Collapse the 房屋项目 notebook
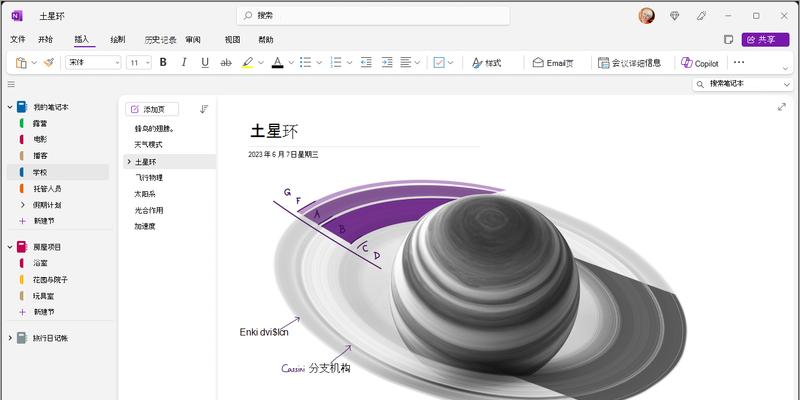The image size is (800, 400). (x=10, y=247)
